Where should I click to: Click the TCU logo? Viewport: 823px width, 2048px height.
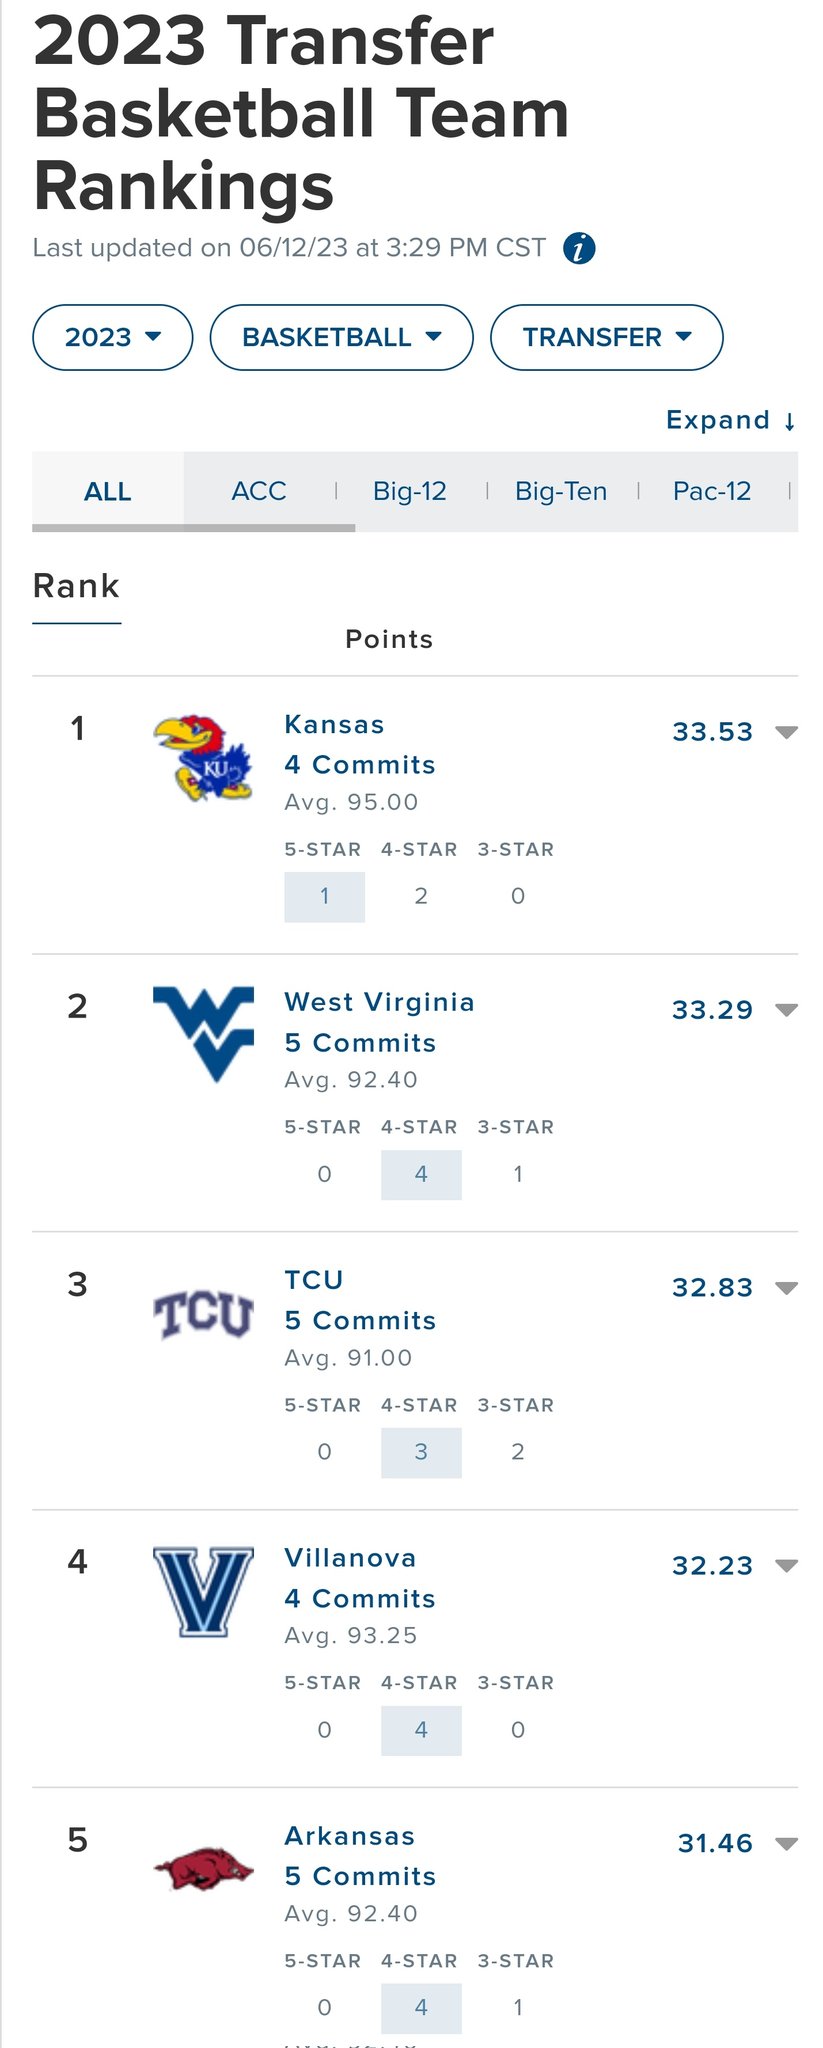tap(203, 1314)
